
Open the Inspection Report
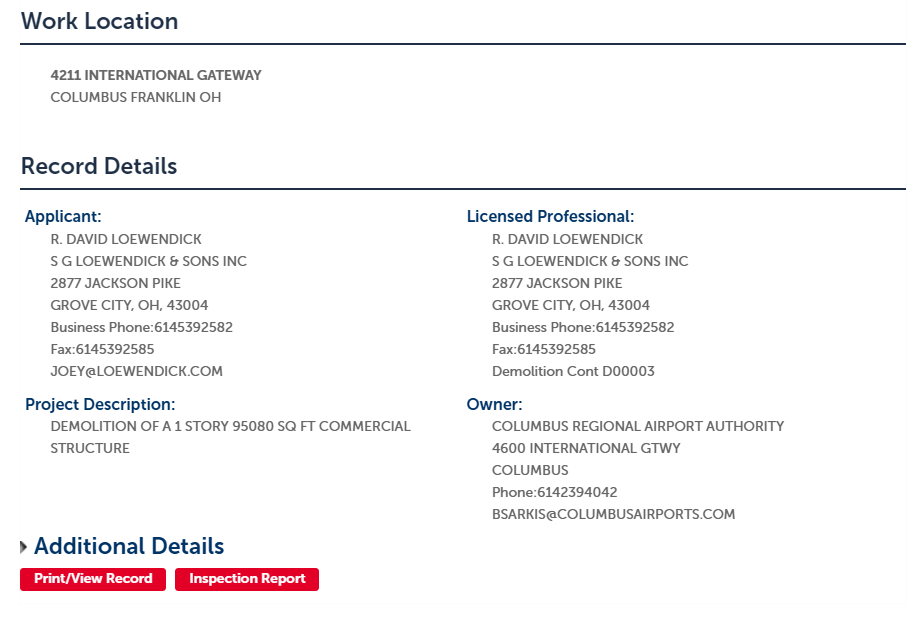pos(247,579)
